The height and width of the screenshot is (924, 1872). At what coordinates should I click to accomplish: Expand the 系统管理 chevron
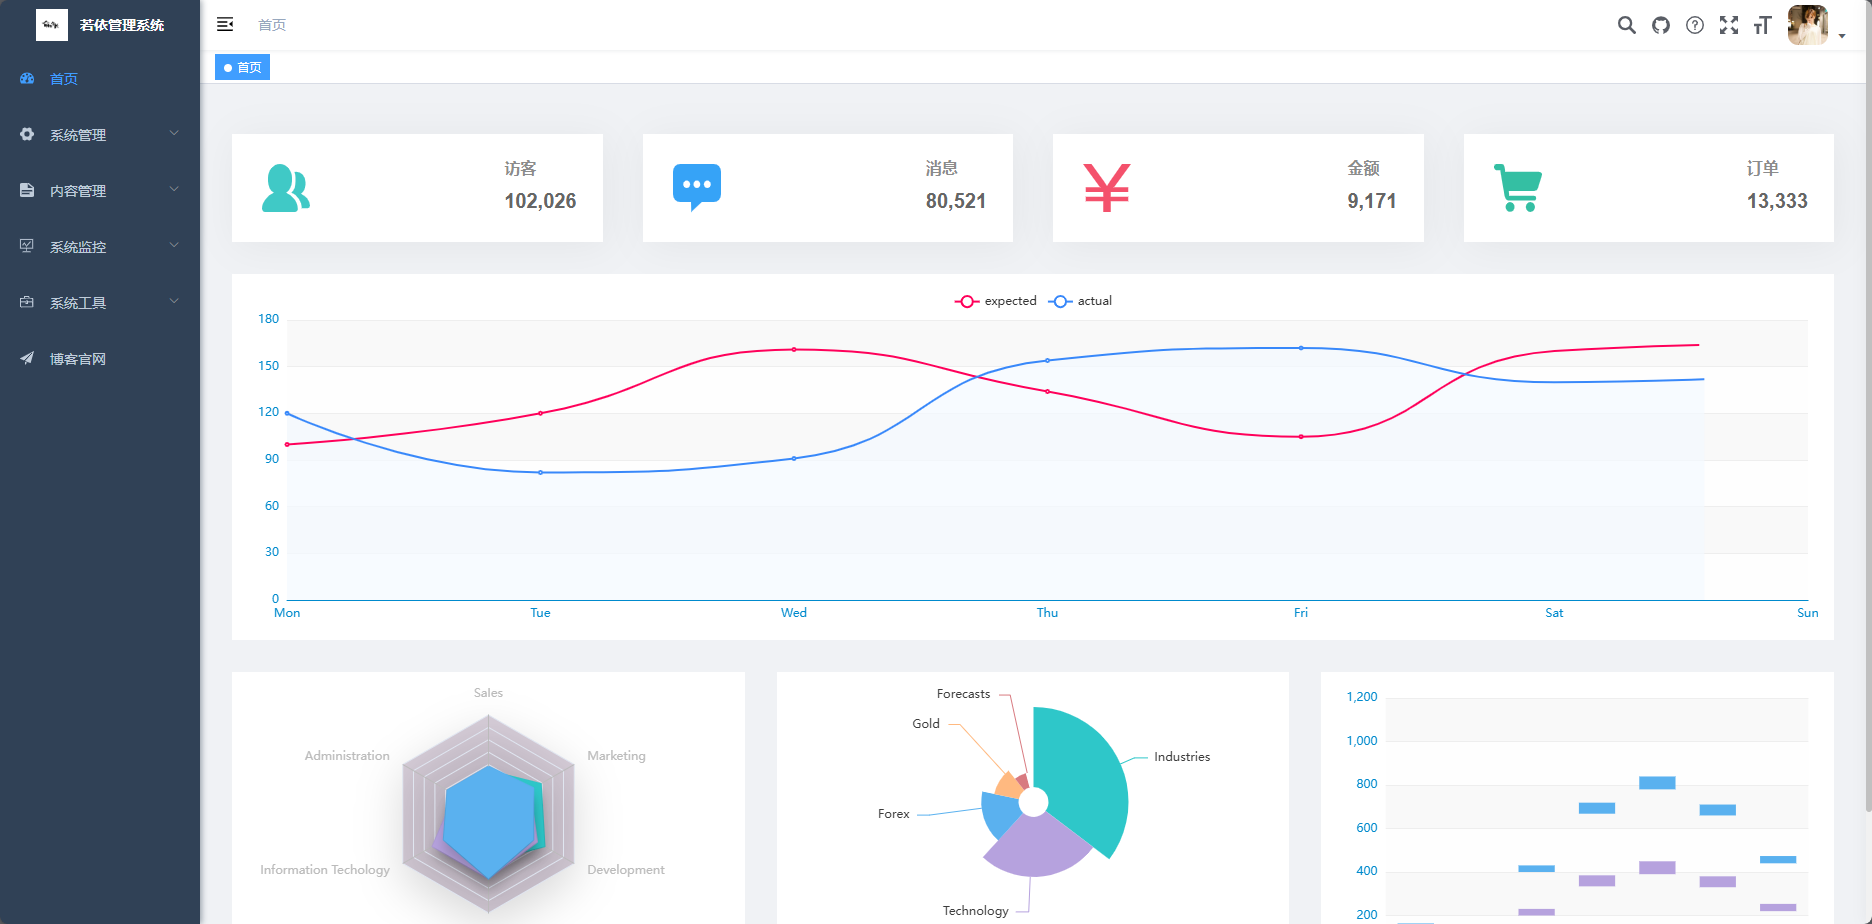174,133
